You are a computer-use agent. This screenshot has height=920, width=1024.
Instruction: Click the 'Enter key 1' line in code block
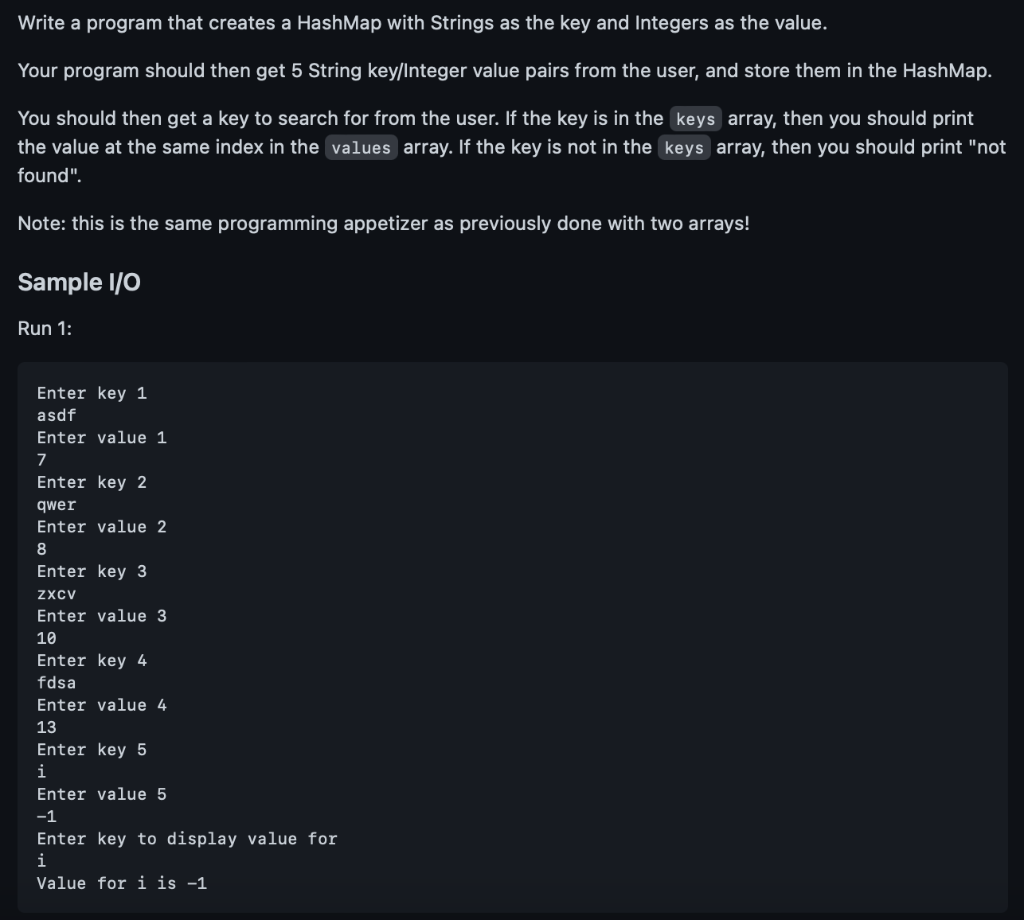91,393
